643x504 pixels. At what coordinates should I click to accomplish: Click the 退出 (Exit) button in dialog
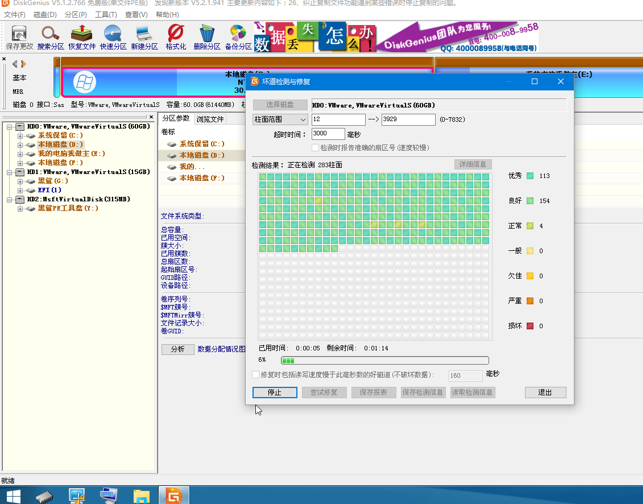point(545,393)
